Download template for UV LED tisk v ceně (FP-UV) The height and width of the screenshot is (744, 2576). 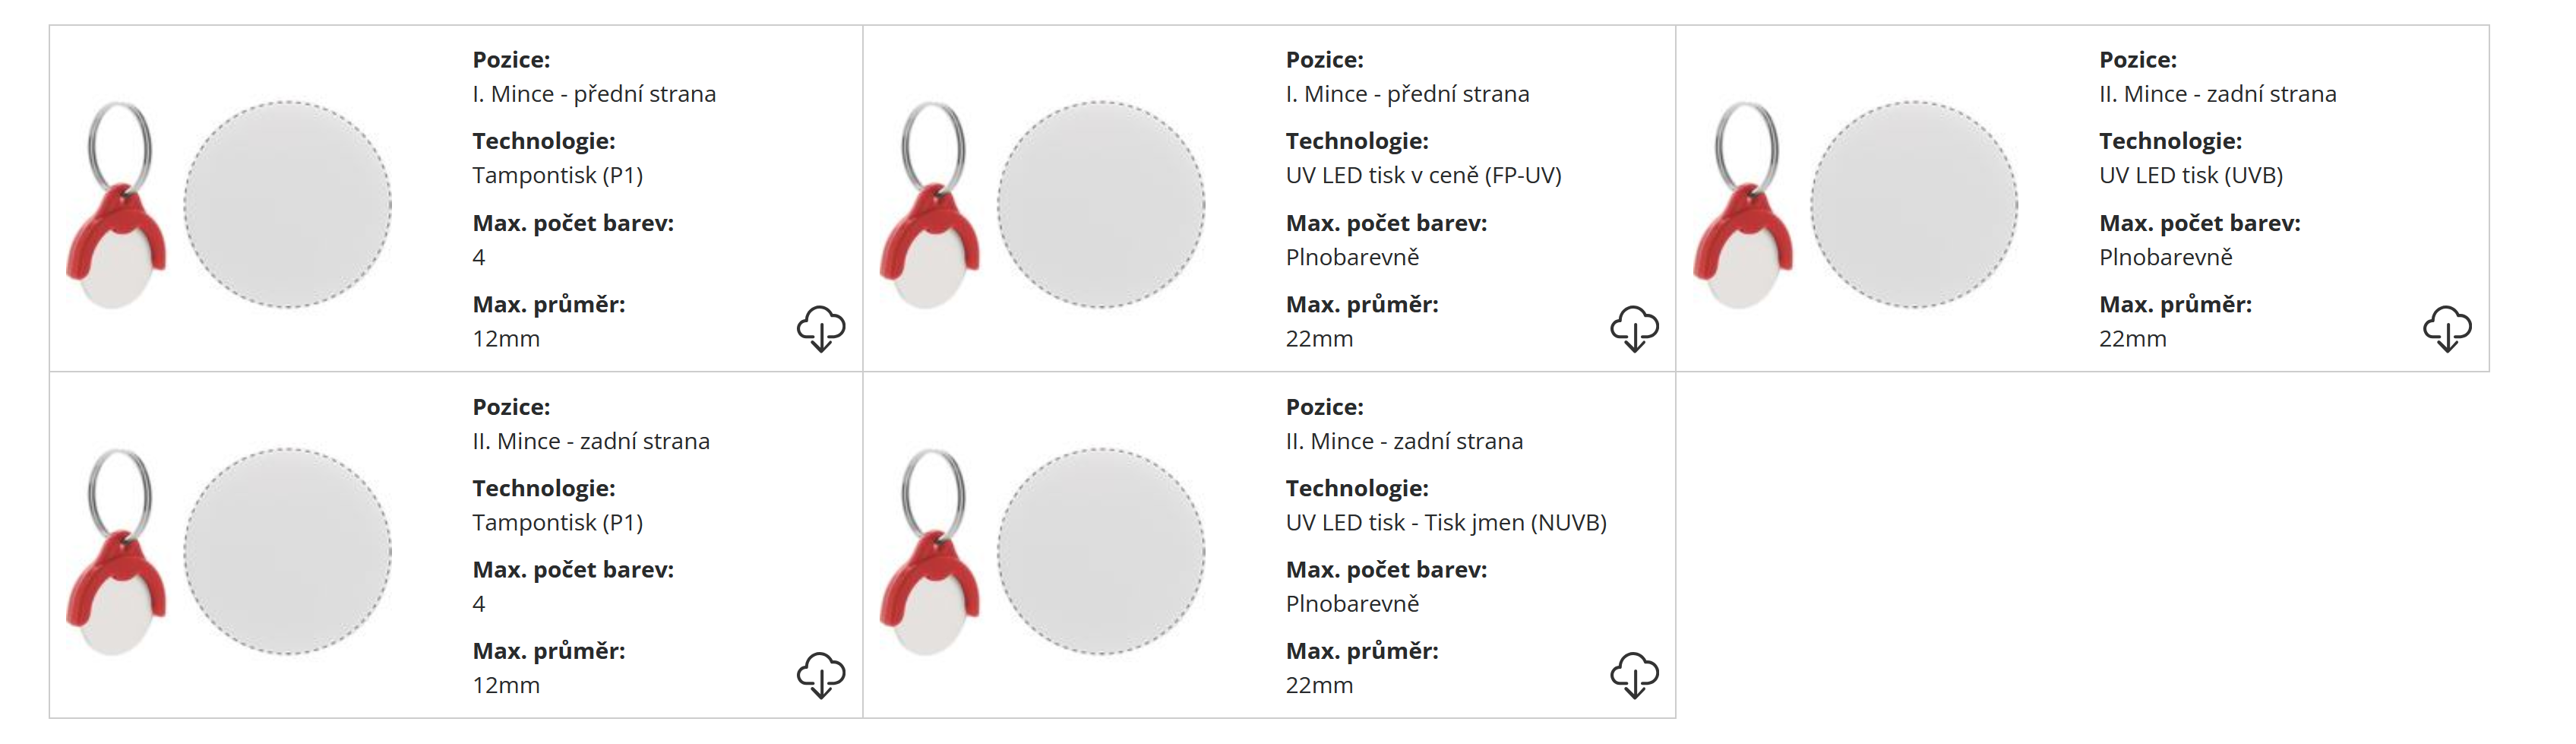1633,328
